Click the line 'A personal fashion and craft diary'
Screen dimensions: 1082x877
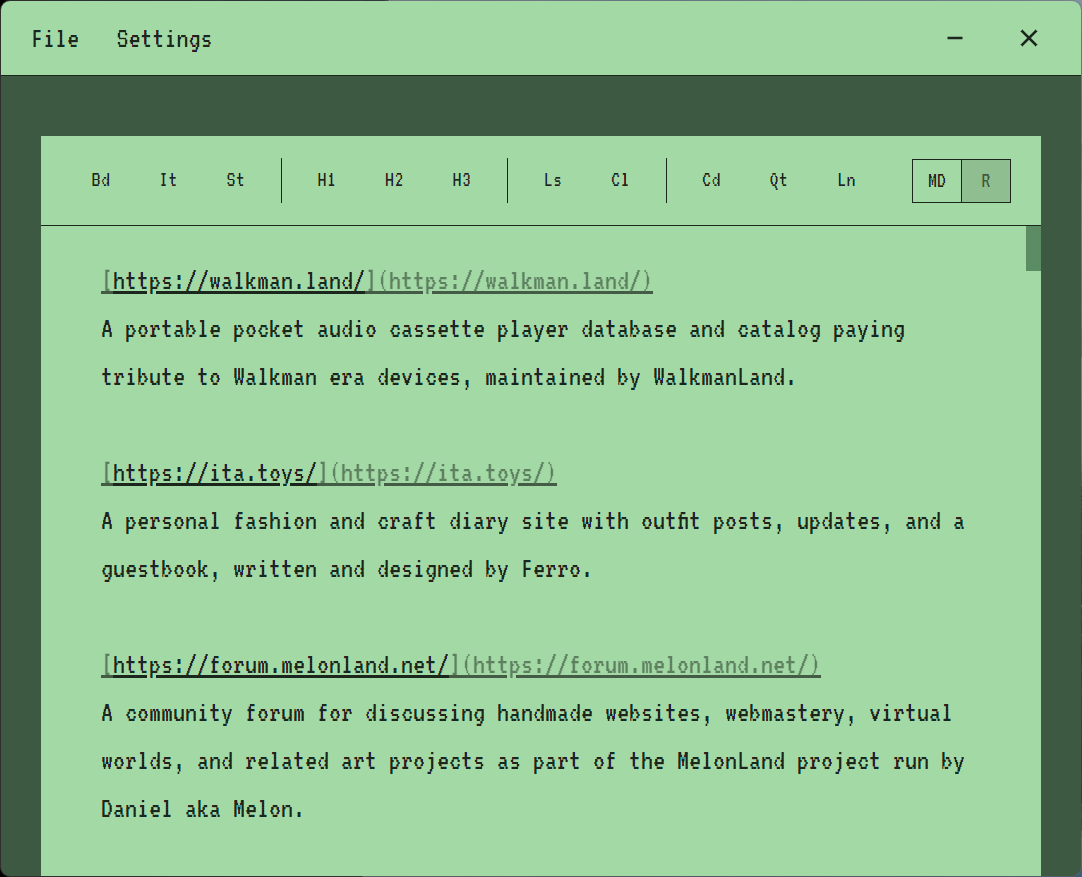pos(533,522)
